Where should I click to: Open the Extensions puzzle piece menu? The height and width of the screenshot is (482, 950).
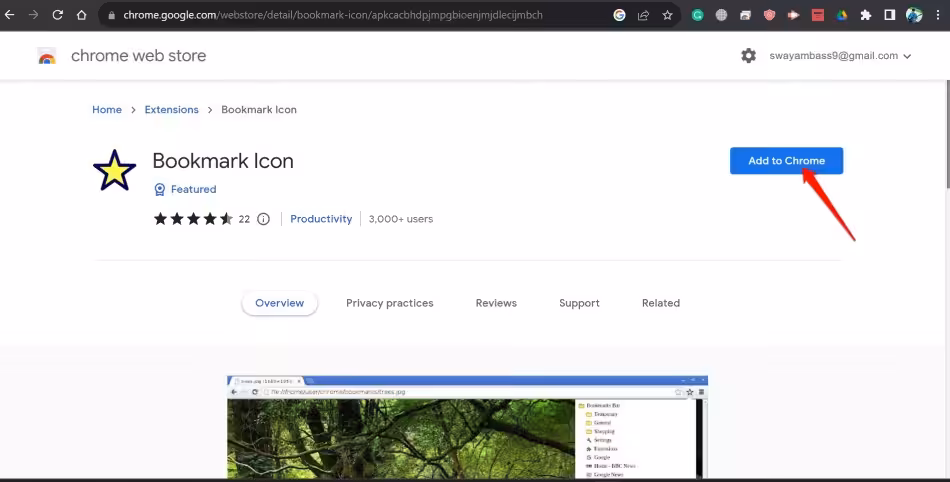pyautogui.click(x=866, y=15)
